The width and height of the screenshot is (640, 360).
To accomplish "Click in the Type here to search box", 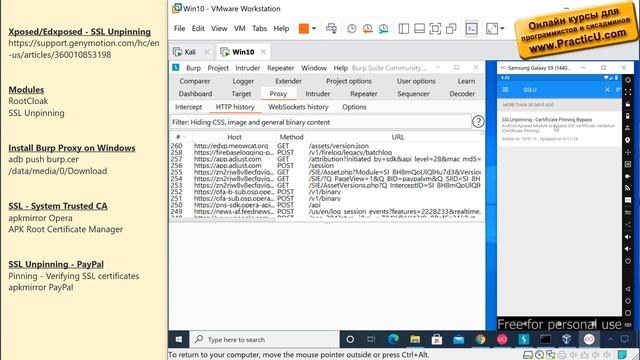I will coord(265,339).
